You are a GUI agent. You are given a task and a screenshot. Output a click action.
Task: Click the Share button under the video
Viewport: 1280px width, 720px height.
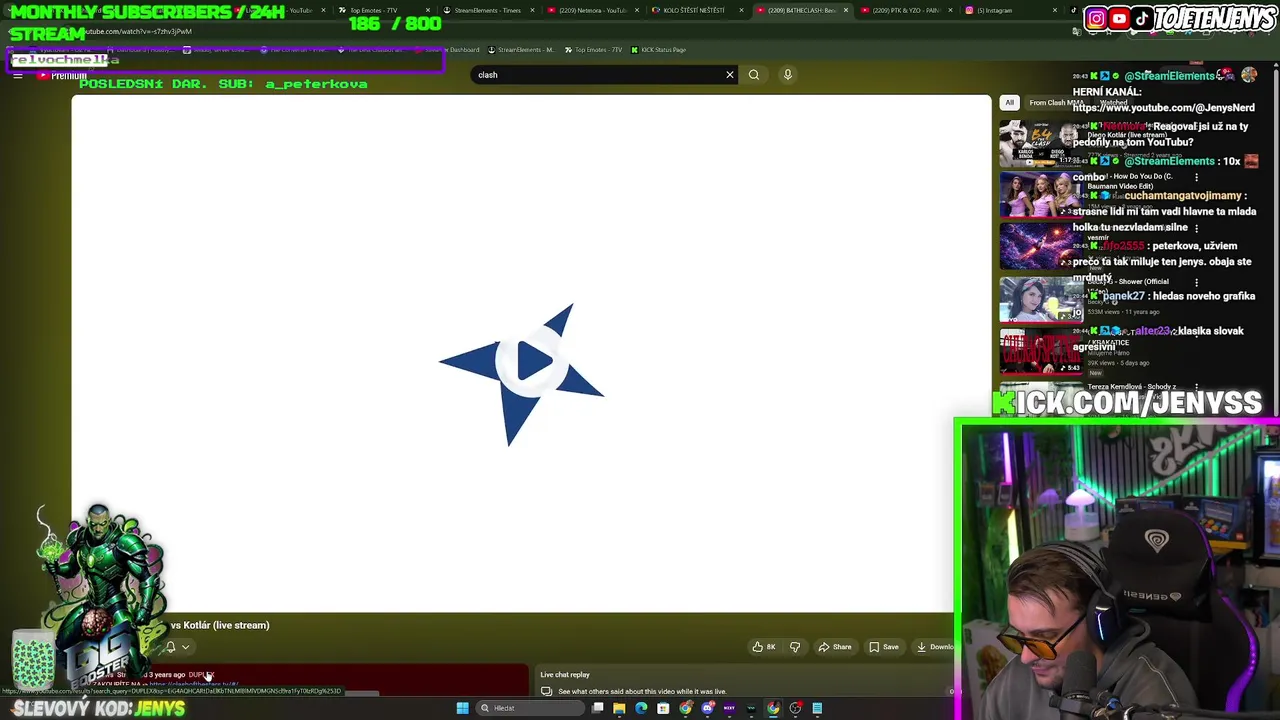pyautogui.click(x=835, y=647)
